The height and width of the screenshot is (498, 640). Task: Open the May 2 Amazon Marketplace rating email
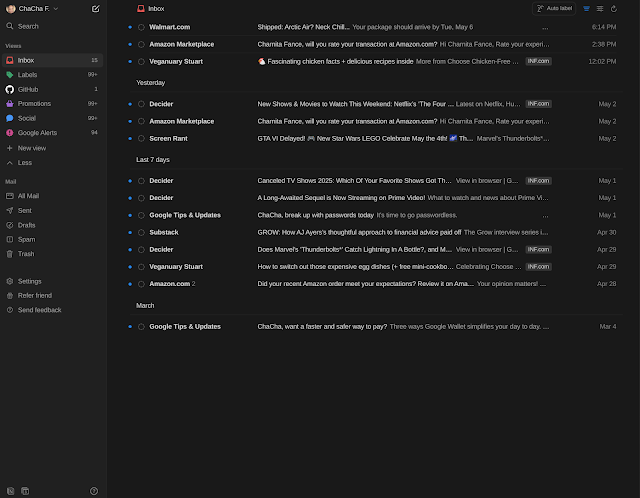pyautogui.click(x=375, y=122)
